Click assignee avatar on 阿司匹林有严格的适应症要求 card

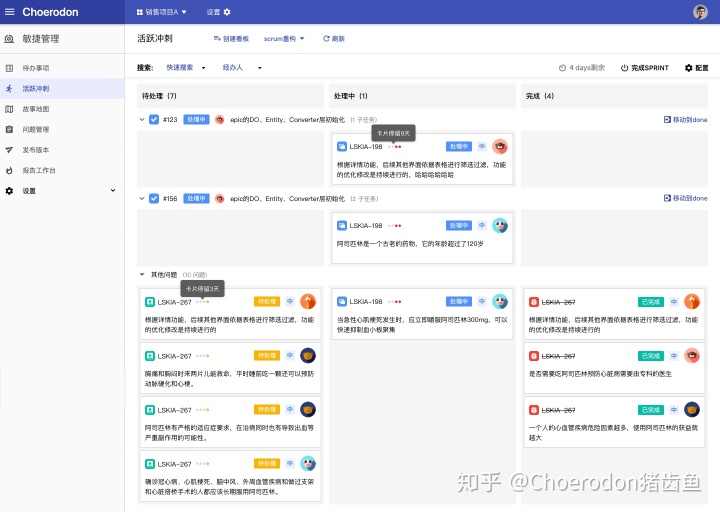click(308, 409)
